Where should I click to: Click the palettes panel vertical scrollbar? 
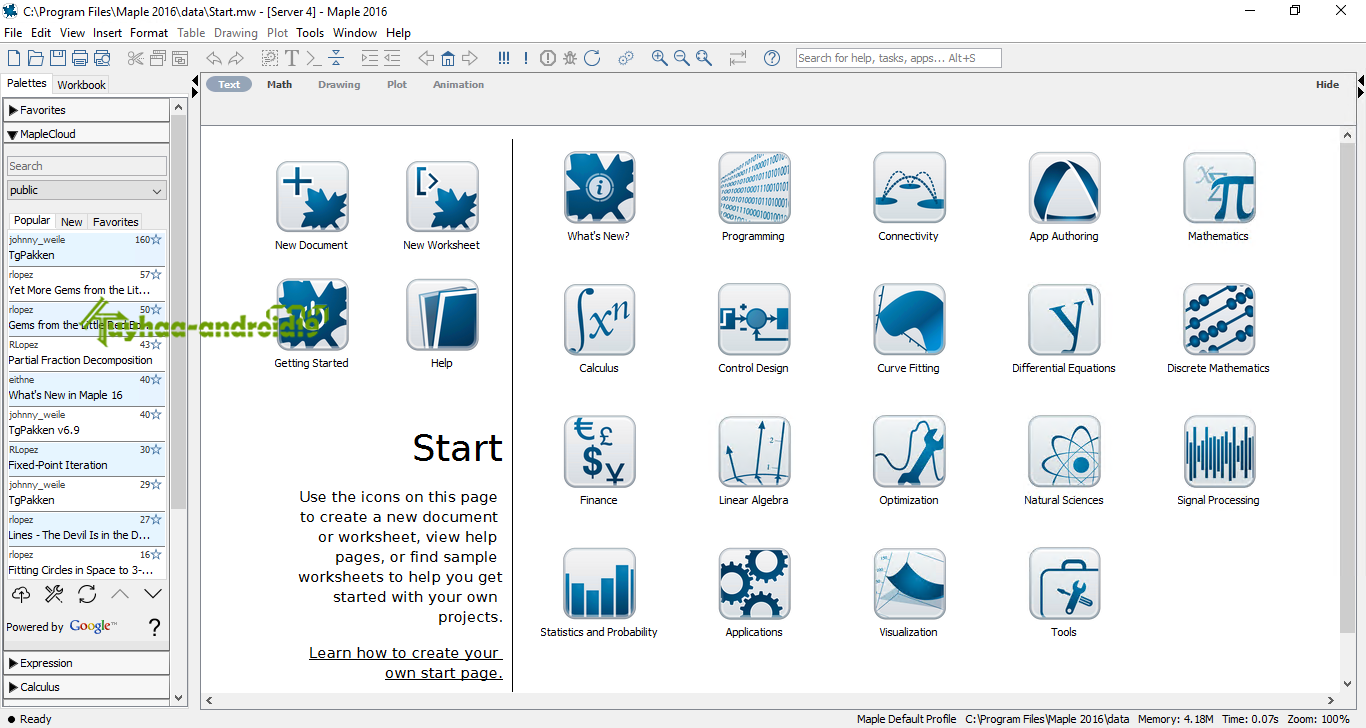click(179, 310)
